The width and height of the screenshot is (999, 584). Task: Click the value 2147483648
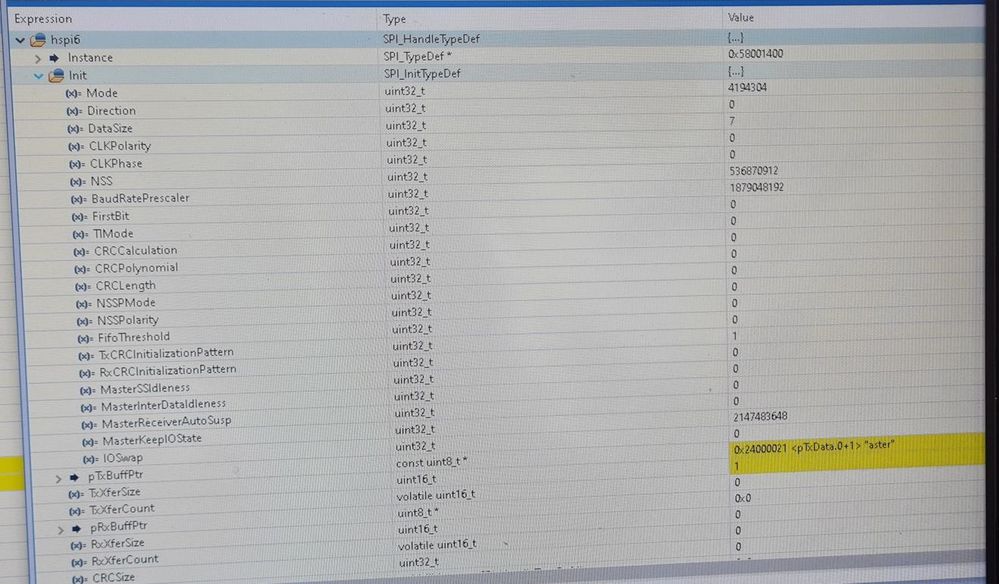click(x=760, y=417)
